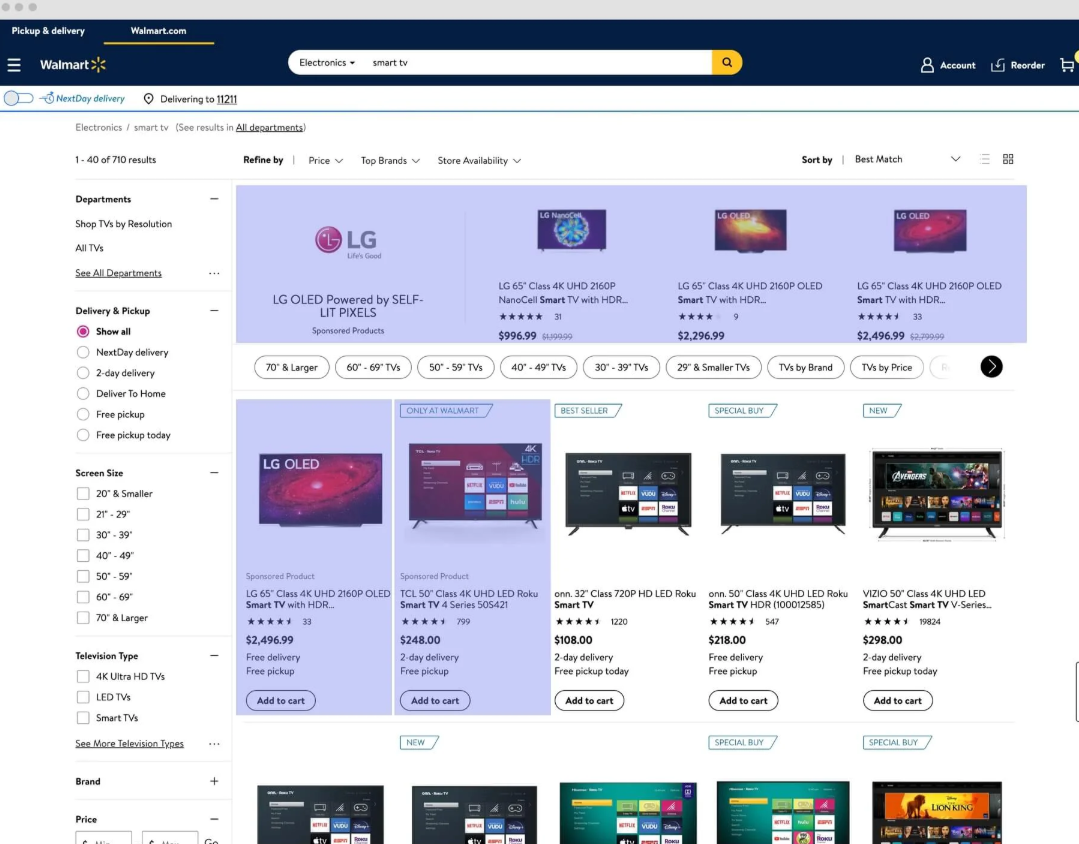Click the delivery location pin icon

(148, 99)
